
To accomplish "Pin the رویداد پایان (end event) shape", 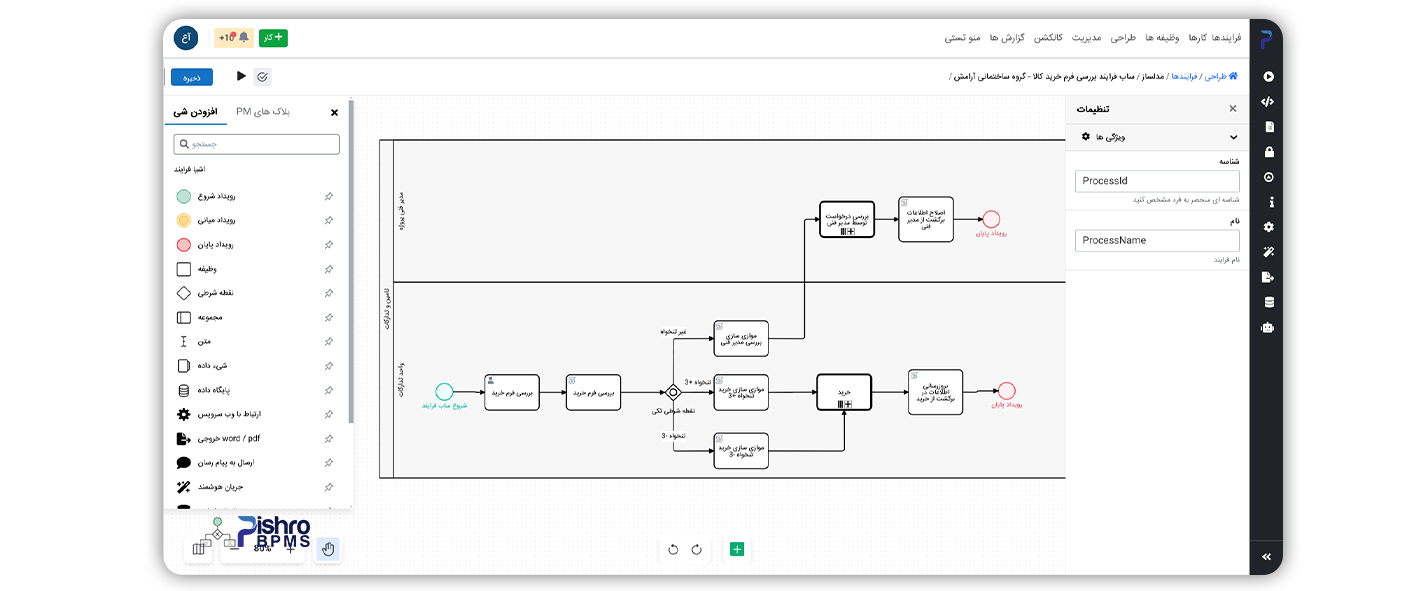I will coord(328,244).
